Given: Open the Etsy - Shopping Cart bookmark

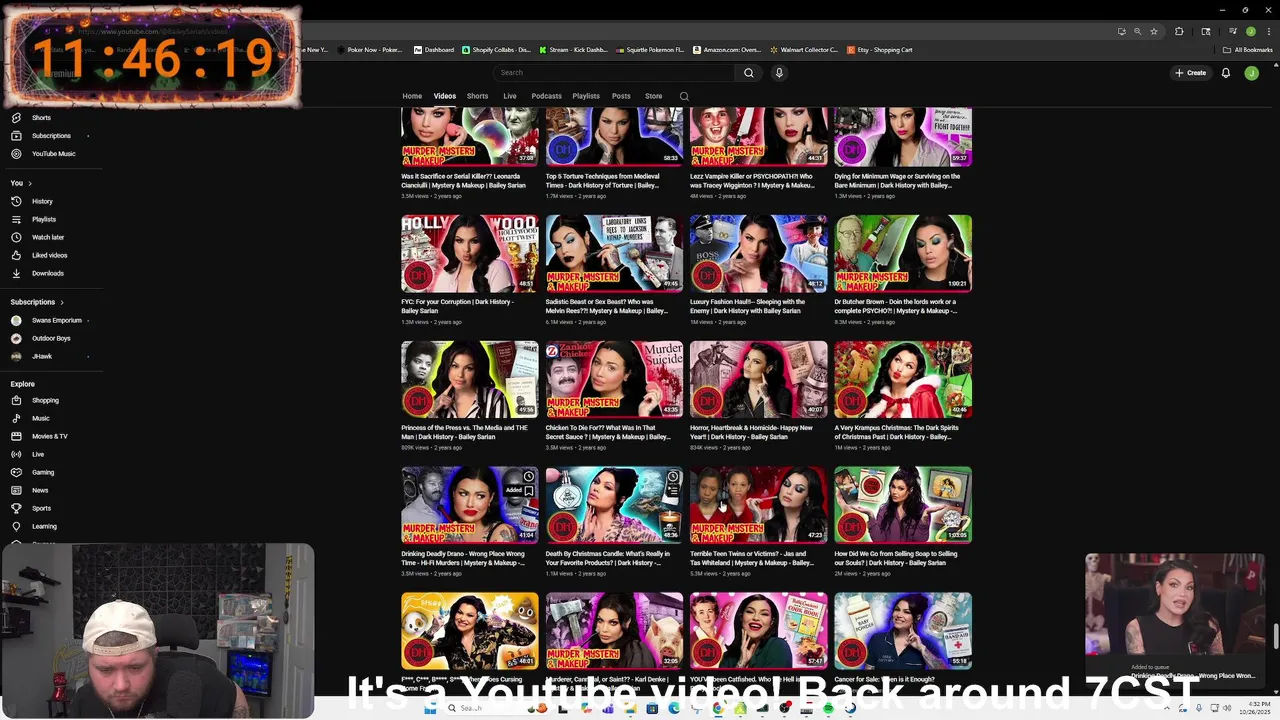Looking at the screenshot, I should tap(880, 50).
